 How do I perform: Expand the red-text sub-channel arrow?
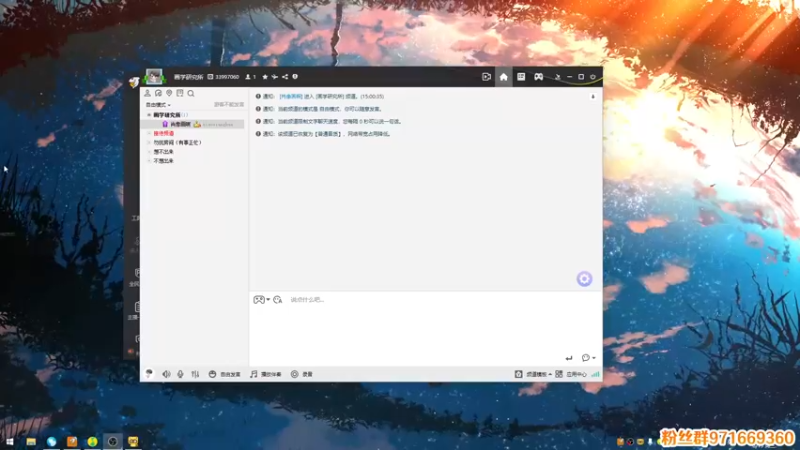coord(149,133)
